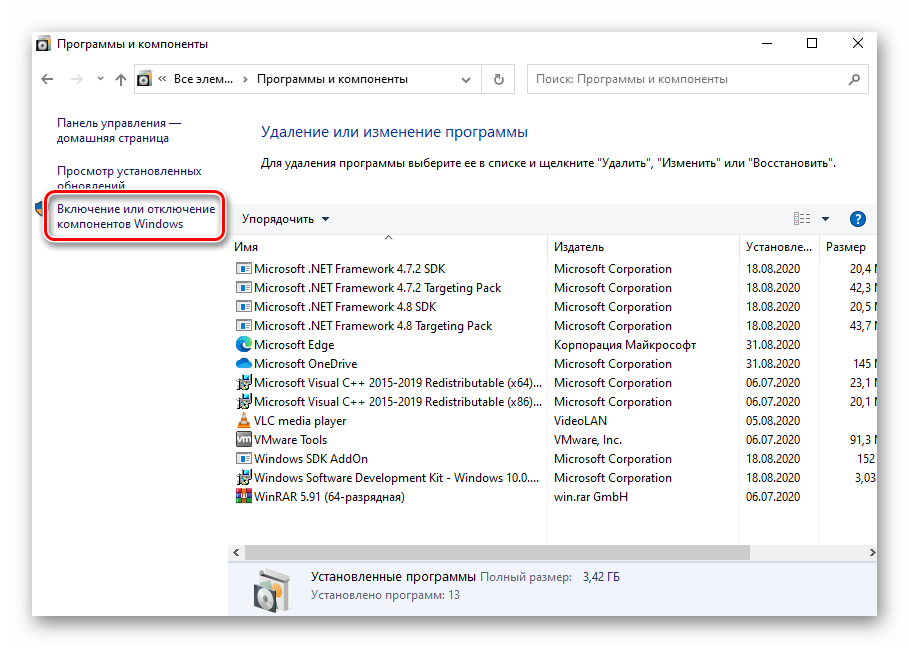Click icon of Visual C++ Redistributable (x86)
The width and height of the screenshot is (909, 648).
(x=243, y=402)
